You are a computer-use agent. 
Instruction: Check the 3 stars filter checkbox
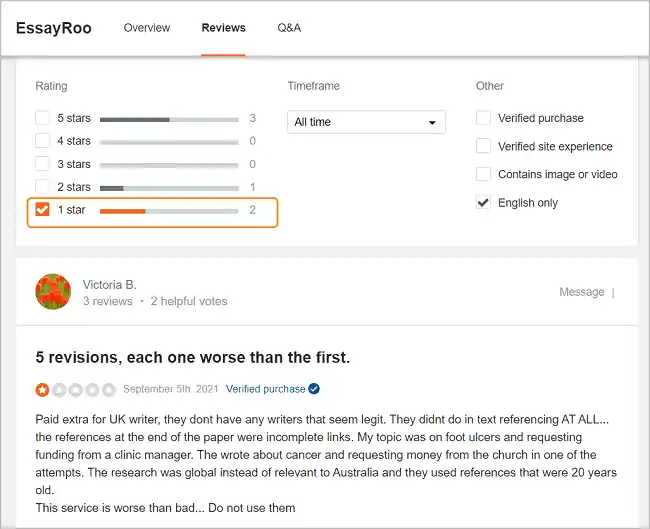42,164
